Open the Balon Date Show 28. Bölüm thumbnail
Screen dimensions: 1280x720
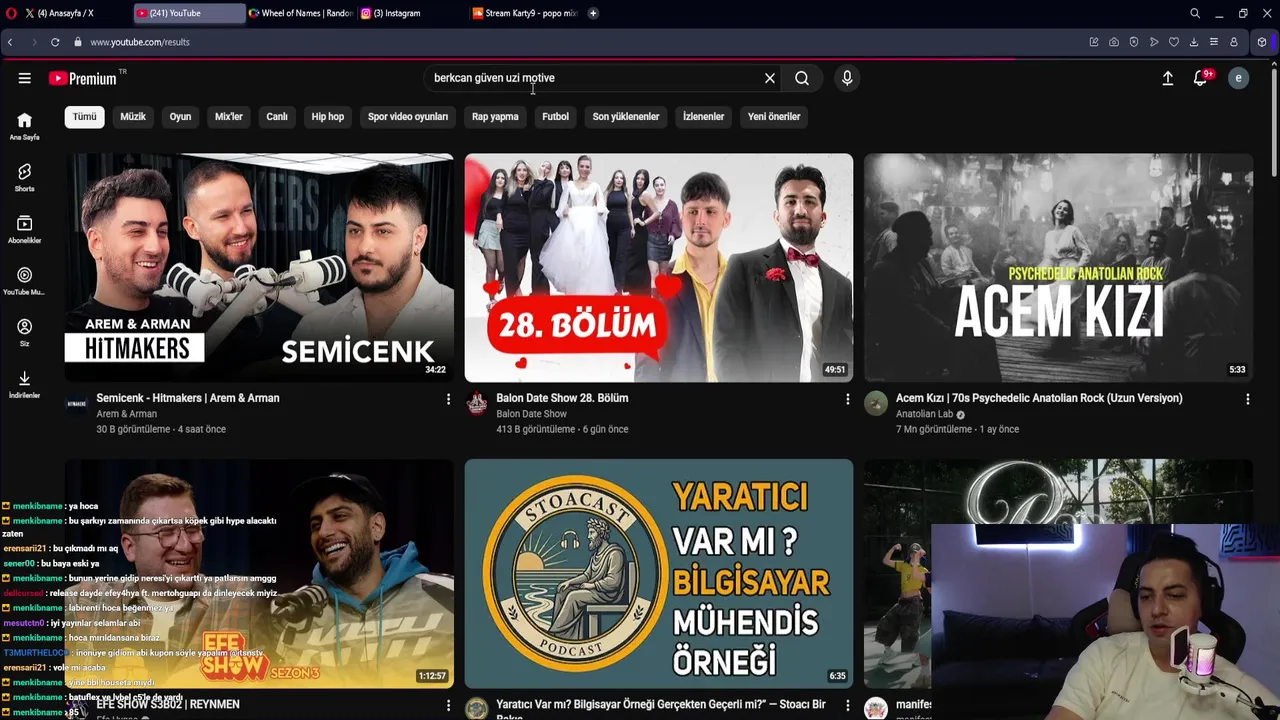tap(659, 268)
